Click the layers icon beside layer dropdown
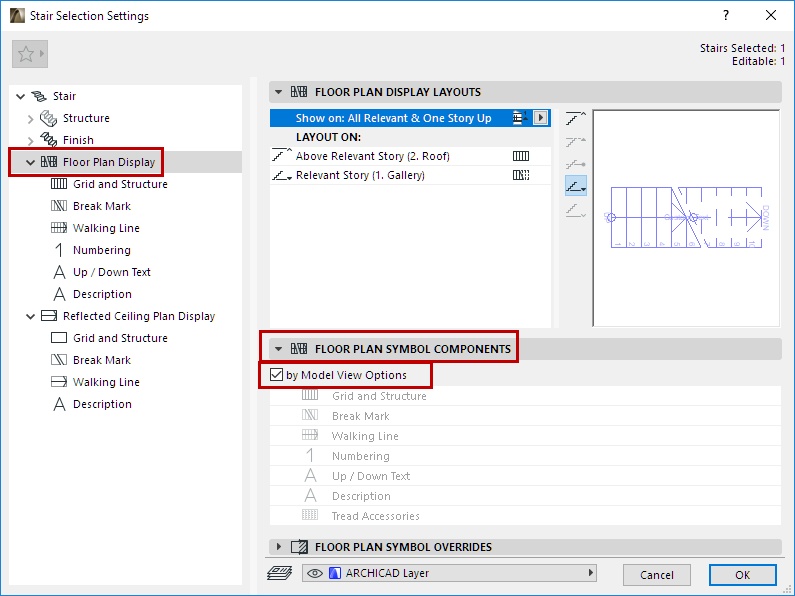The width and height of the screenshot is (795, 596). click(279, 573)
